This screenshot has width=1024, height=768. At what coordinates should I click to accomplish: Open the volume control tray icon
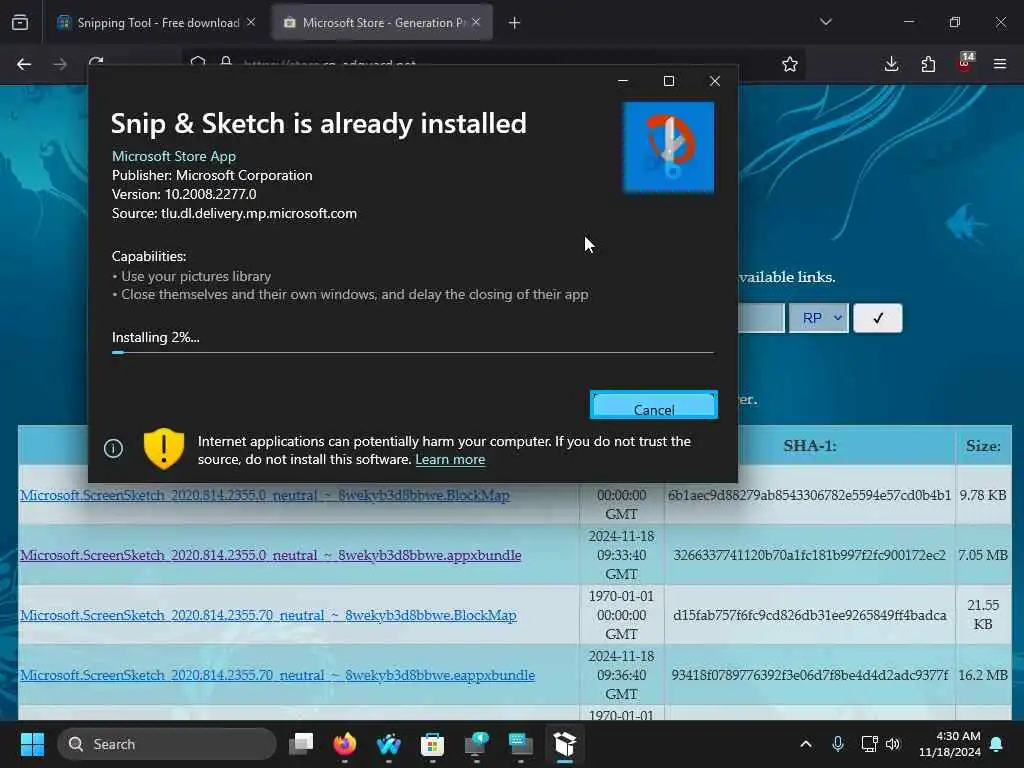pos(893,744)
